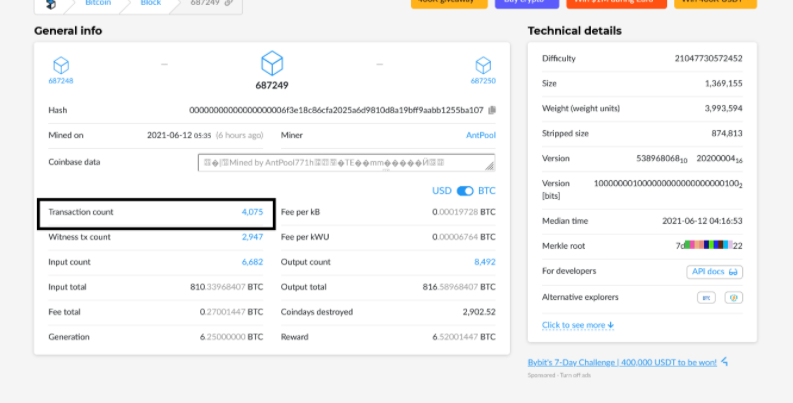Click the icon beside Bybit's 7-Day Challenge link
The height and width of the screenshot is (403, 793).
(x=725, y=362)
